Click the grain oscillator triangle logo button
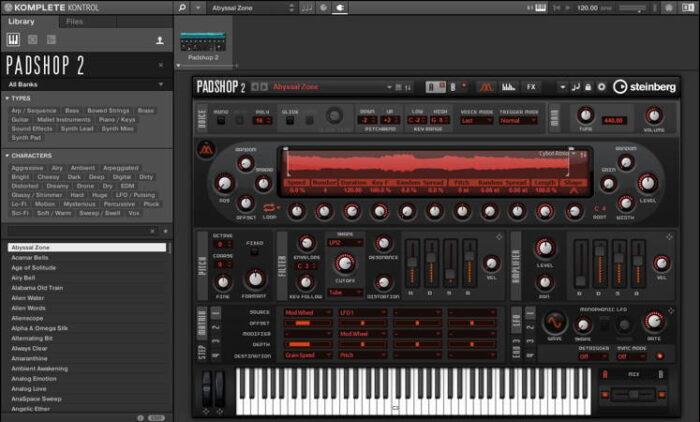700x422 pixels. (x=206, y=152)
